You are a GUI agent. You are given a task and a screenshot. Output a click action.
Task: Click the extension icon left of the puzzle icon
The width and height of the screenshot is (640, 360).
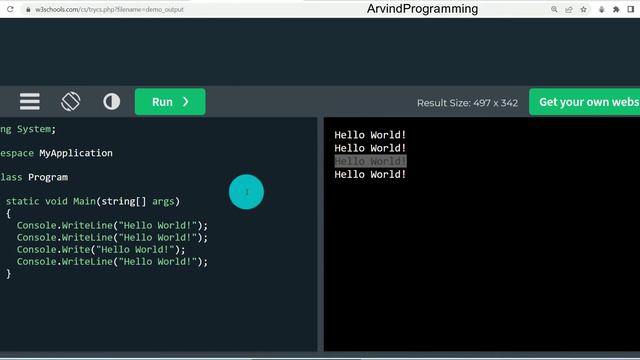click(x=601, y=9)
